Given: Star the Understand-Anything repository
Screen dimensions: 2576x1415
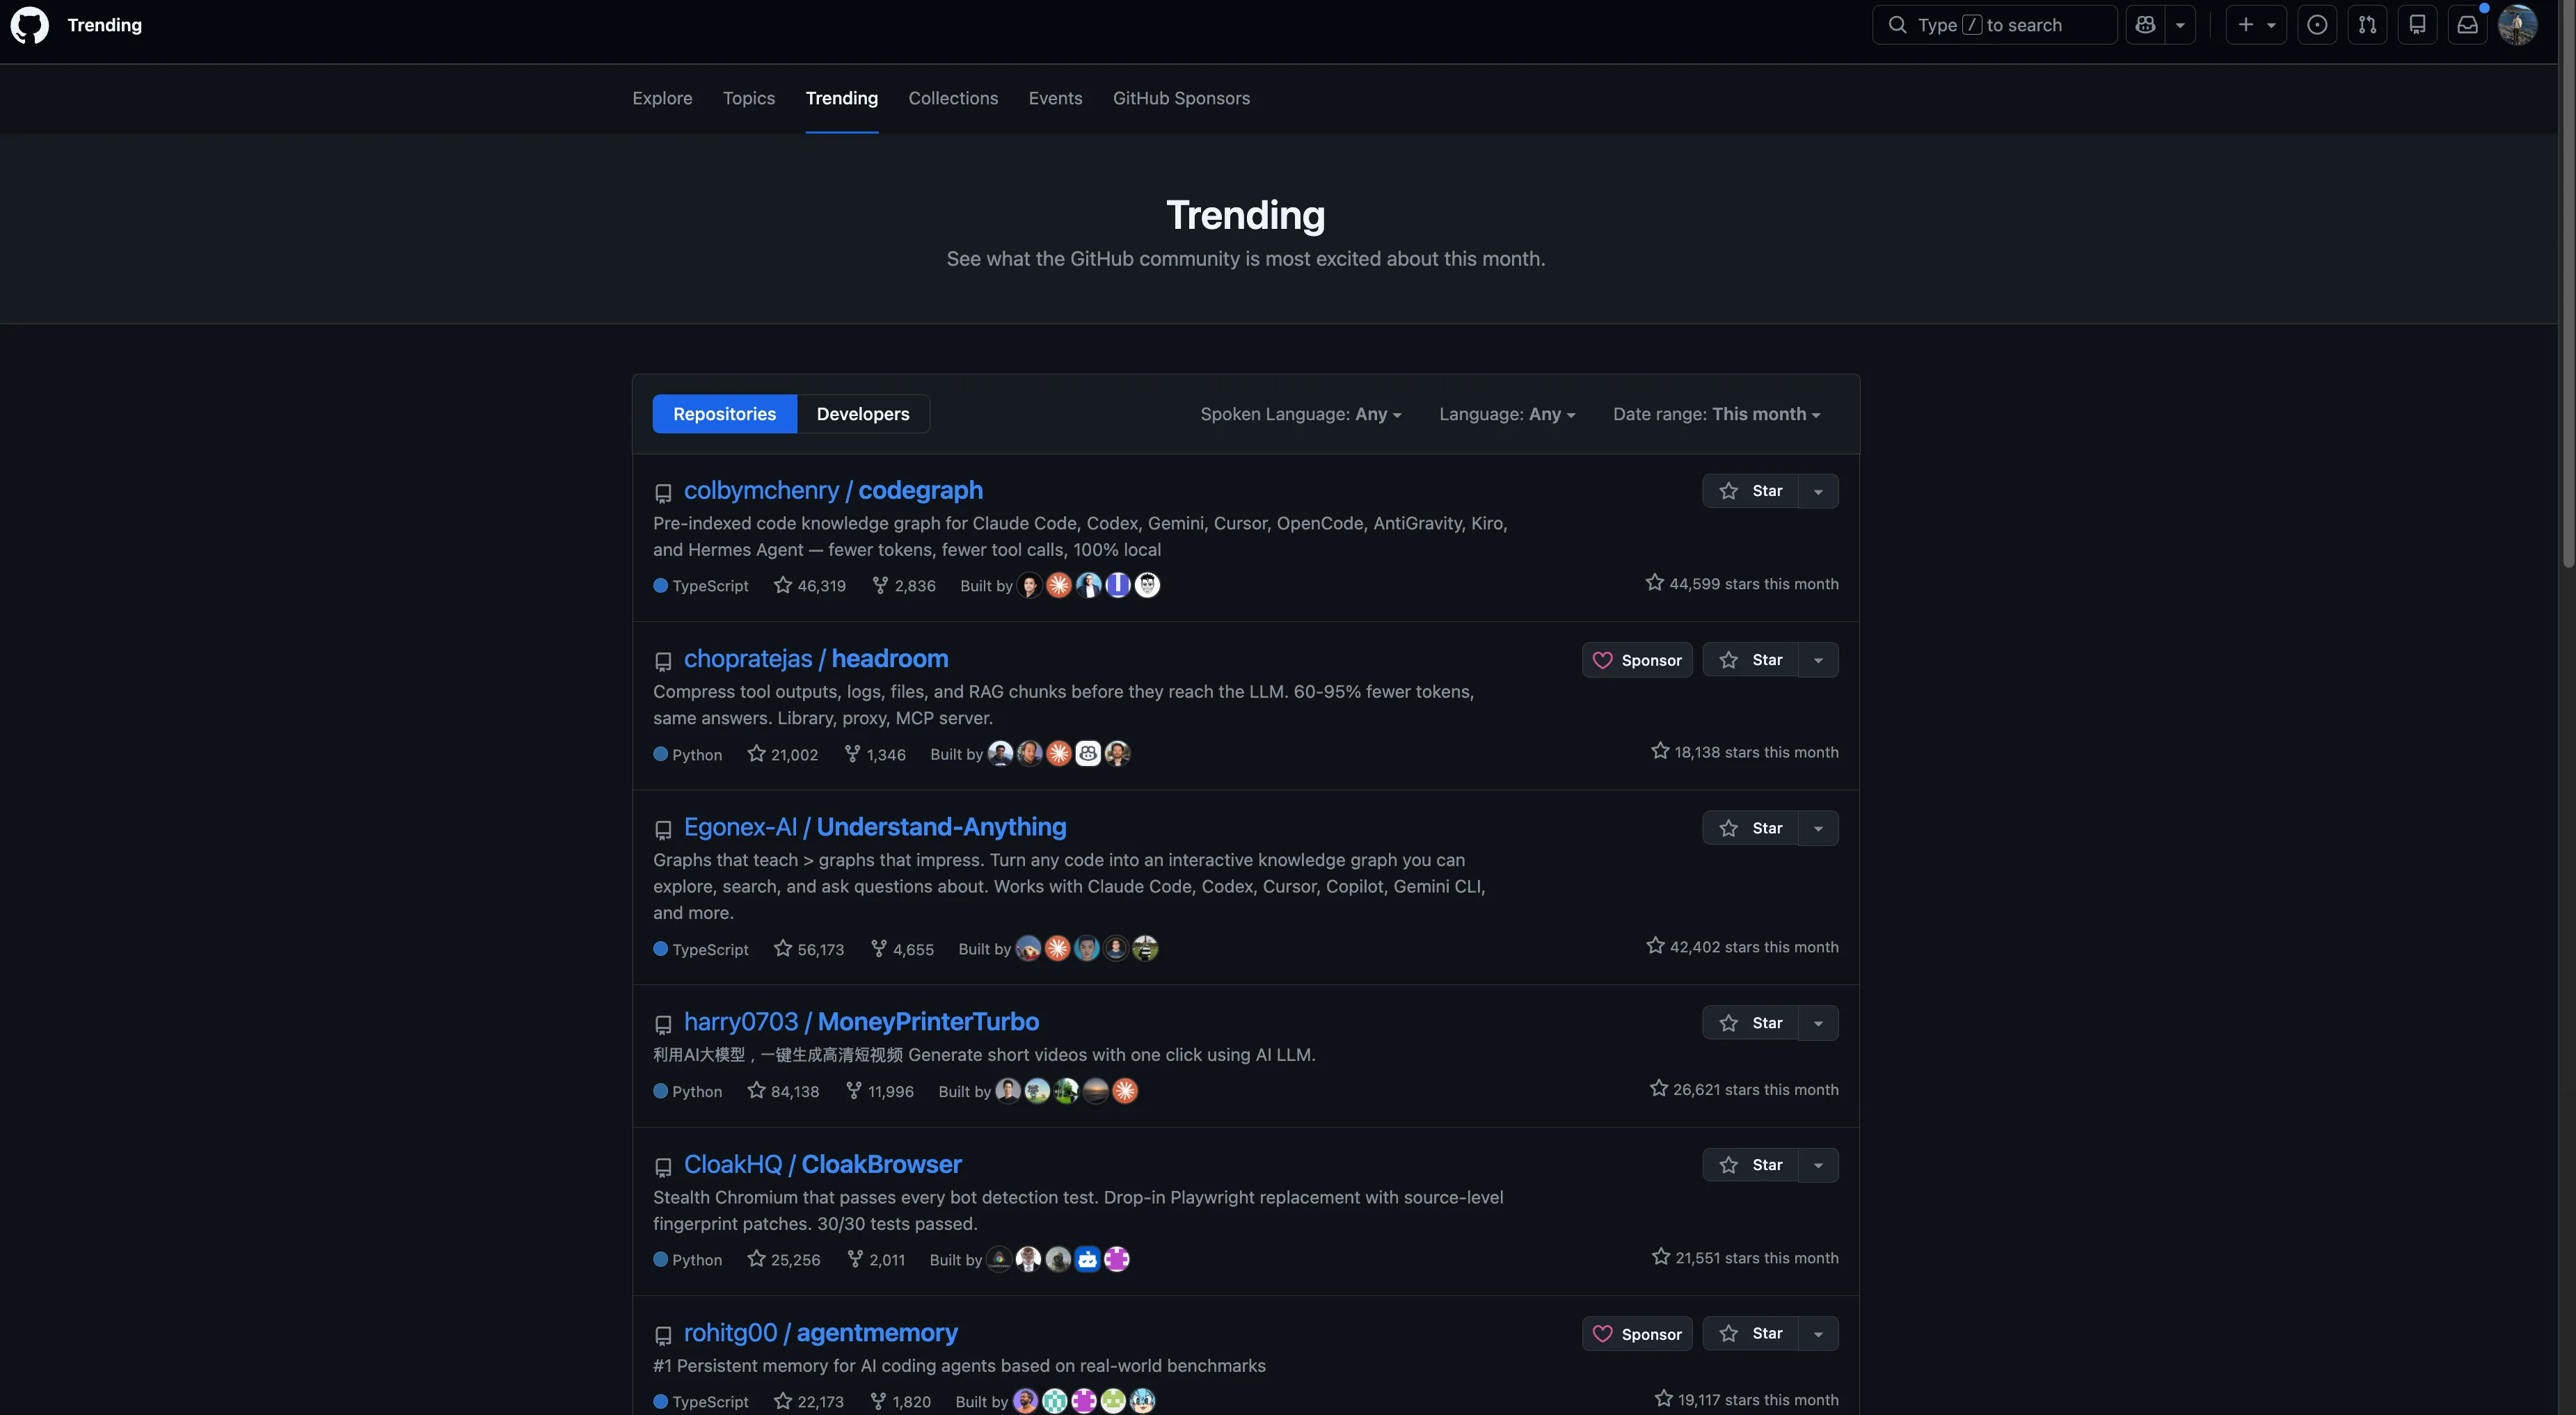Looking at the screenshot, I should 1751,828.
